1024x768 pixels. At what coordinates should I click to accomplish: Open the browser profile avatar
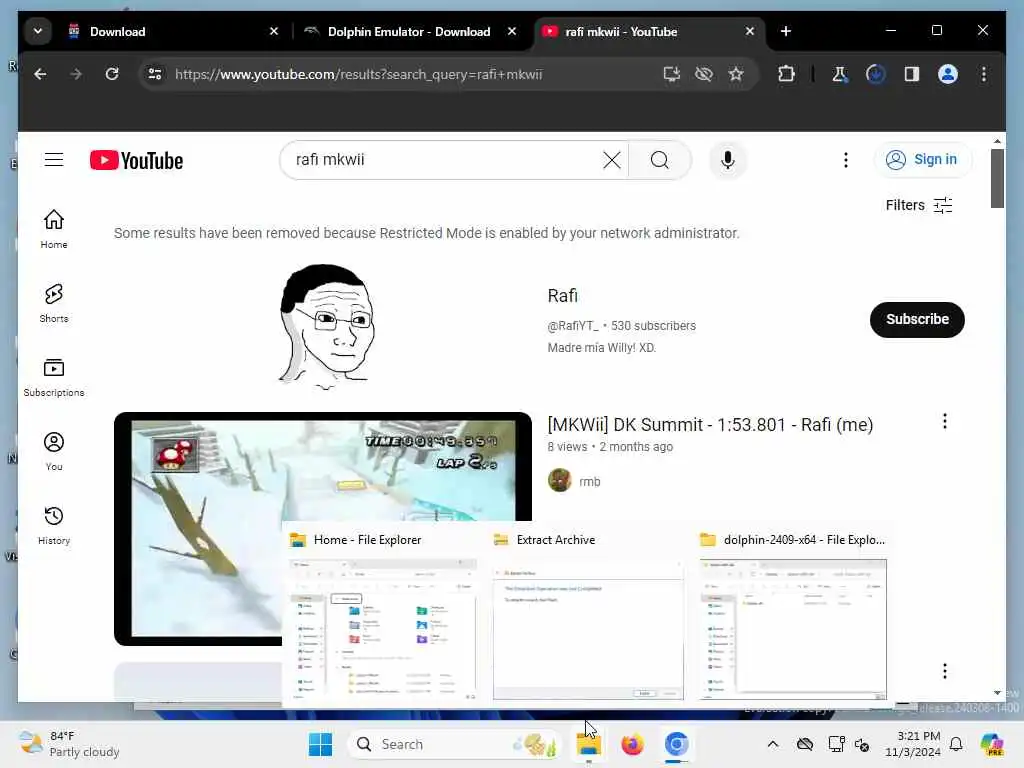(948, 74)
